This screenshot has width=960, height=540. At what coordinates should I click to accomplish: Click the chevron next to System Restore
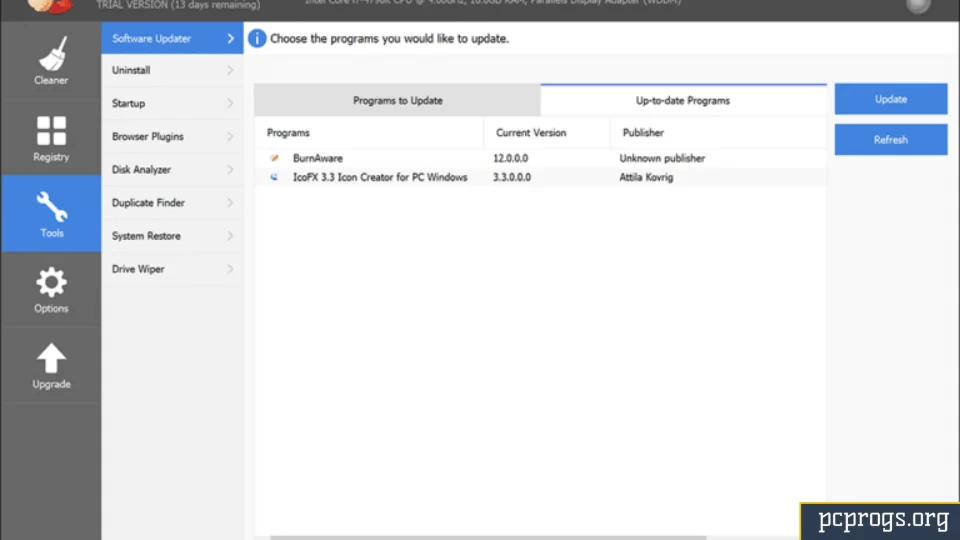[231, 236]
